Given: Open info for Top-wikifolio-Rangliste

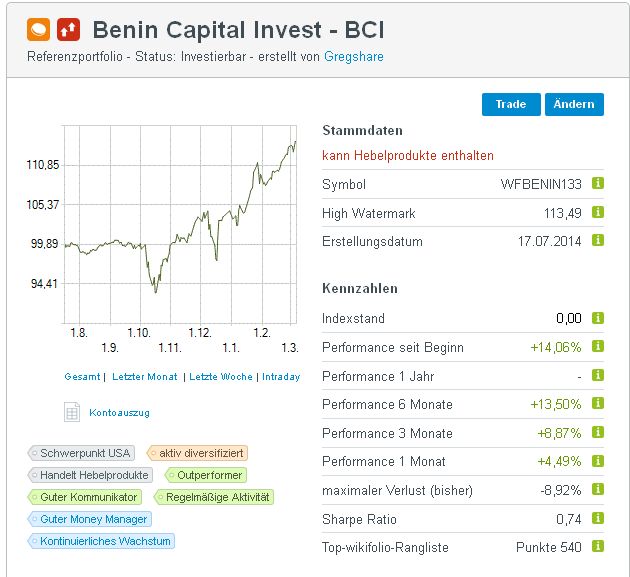Looking at the screenshot, I should coord(598,547).
